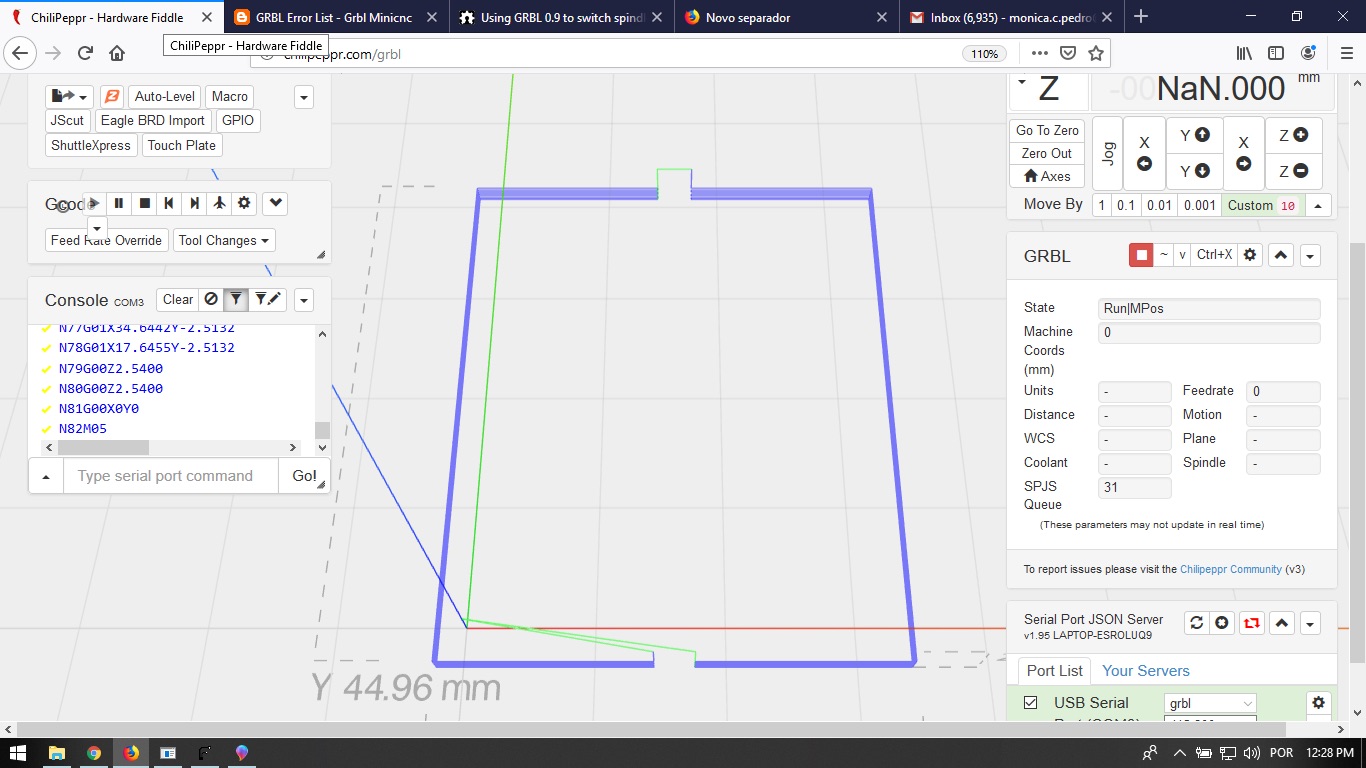Screen dimensions: 1366x768
Task: Click Zero Out
Action: pos(1047,153)
